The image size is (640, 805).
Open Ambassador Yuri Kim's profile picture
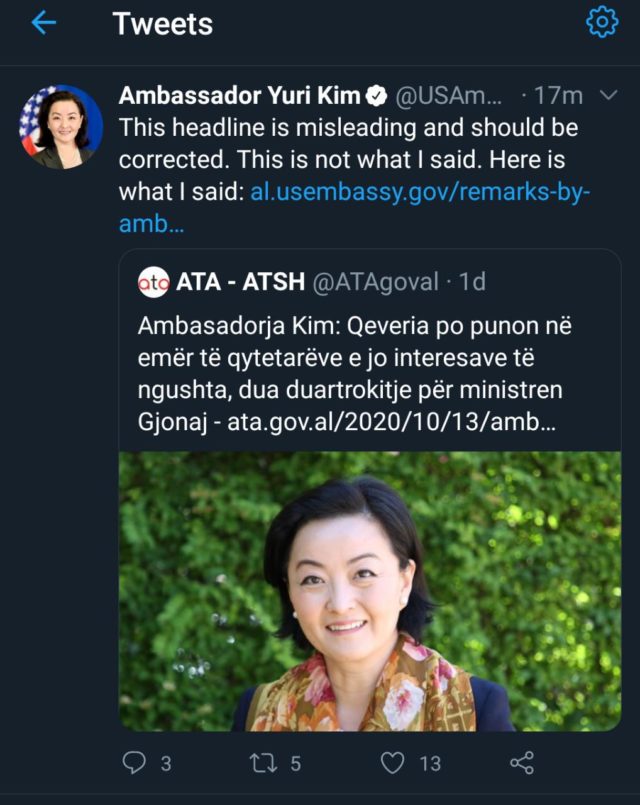click(61, 127)
